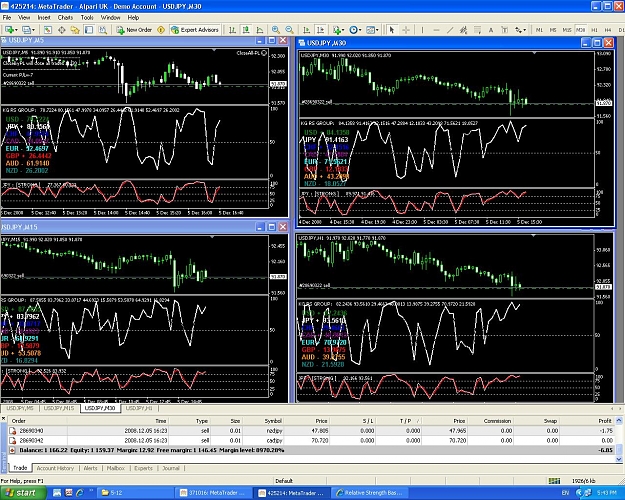
Task: Toggle the Navigator star-folder icon
Action: 75,30
